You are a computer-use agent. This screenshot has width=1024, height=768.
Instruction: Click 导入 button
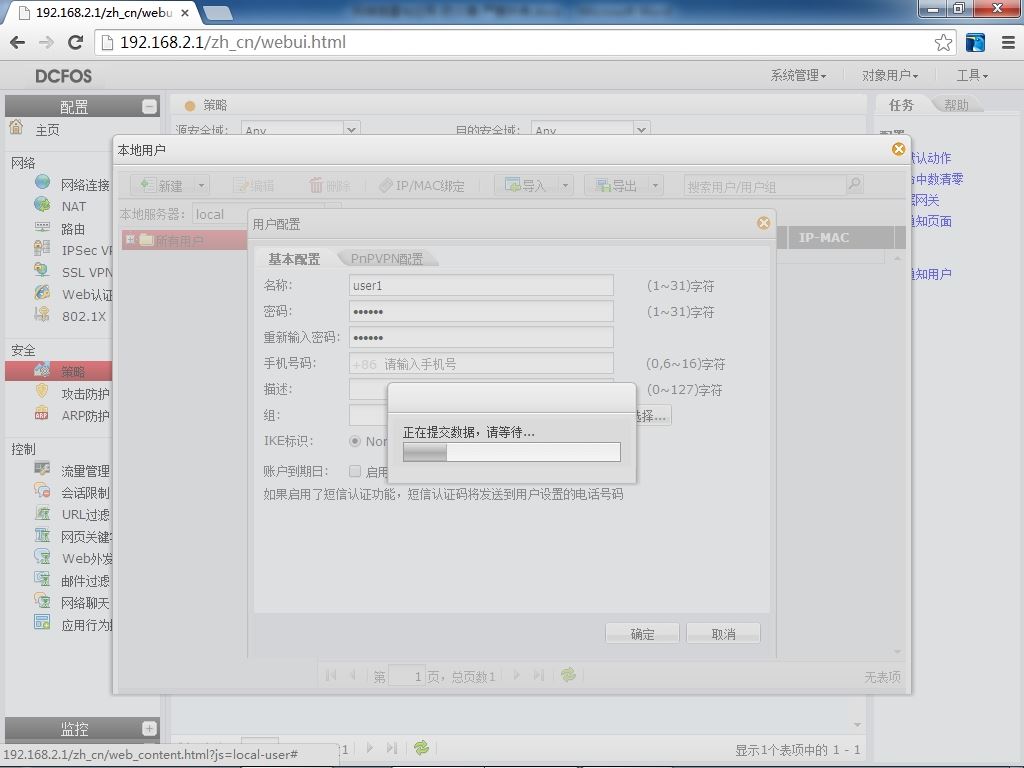526,186
